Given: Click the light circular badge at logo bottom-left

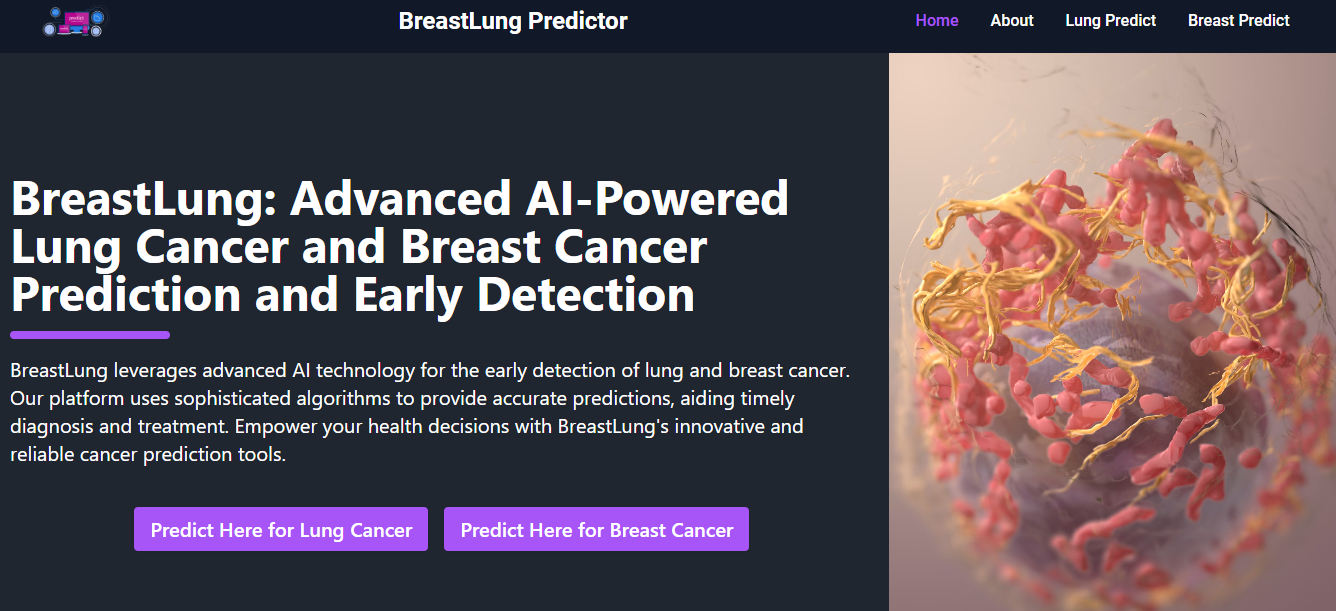Looking at the screenshot, I should pyautogui.click(x=49, y=29).
